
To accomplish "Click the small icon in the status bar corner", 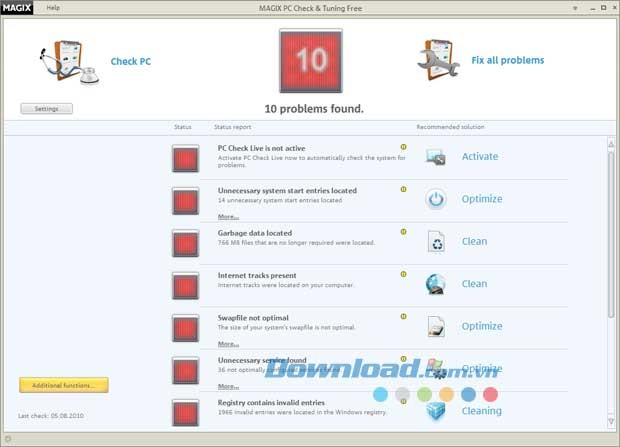I will 8,439.
